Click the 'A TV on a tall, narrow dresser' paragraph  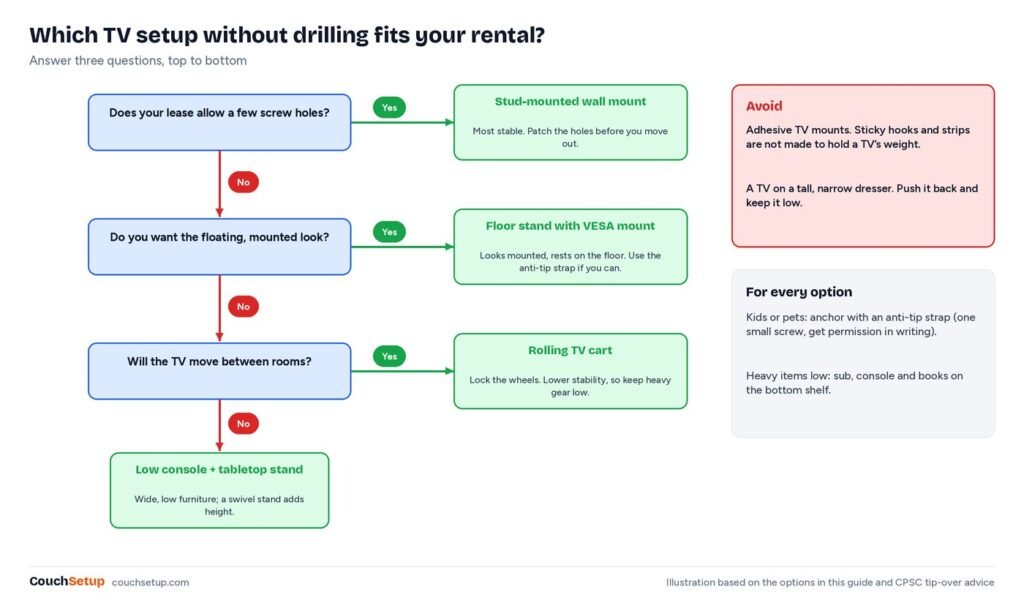862,195
